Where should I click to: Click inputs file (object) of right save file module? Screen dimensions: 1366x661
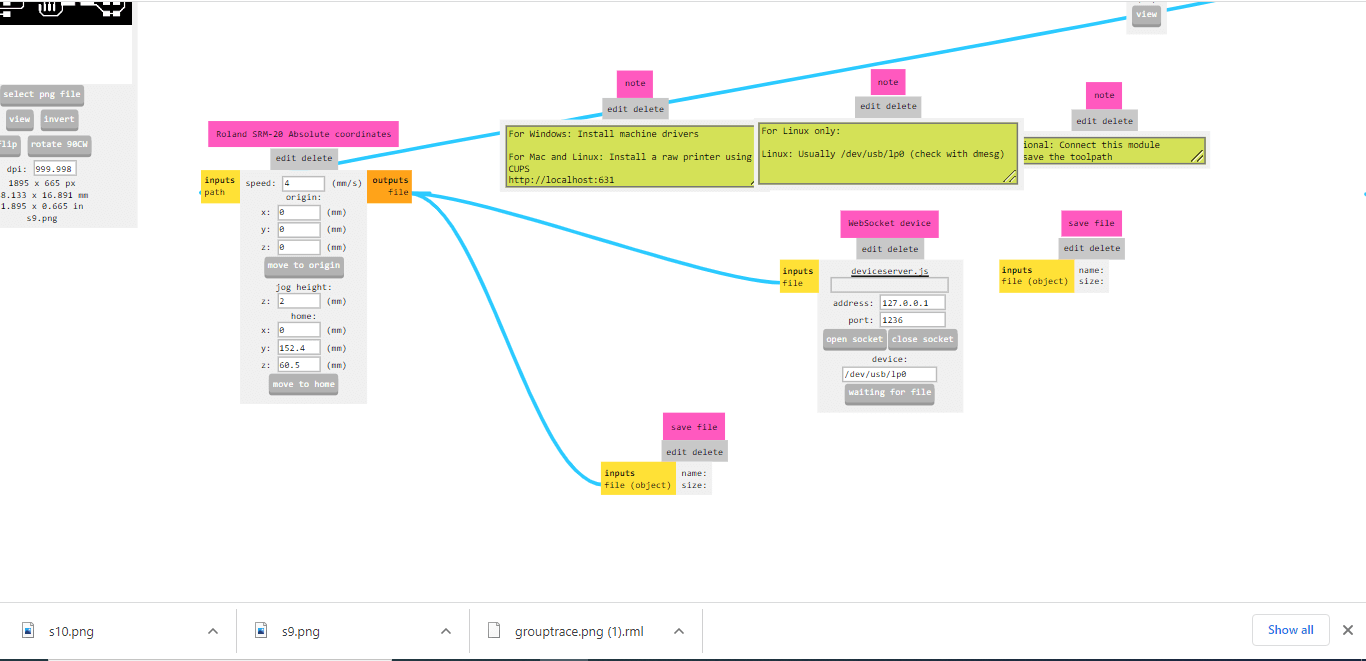(1037, 276)
